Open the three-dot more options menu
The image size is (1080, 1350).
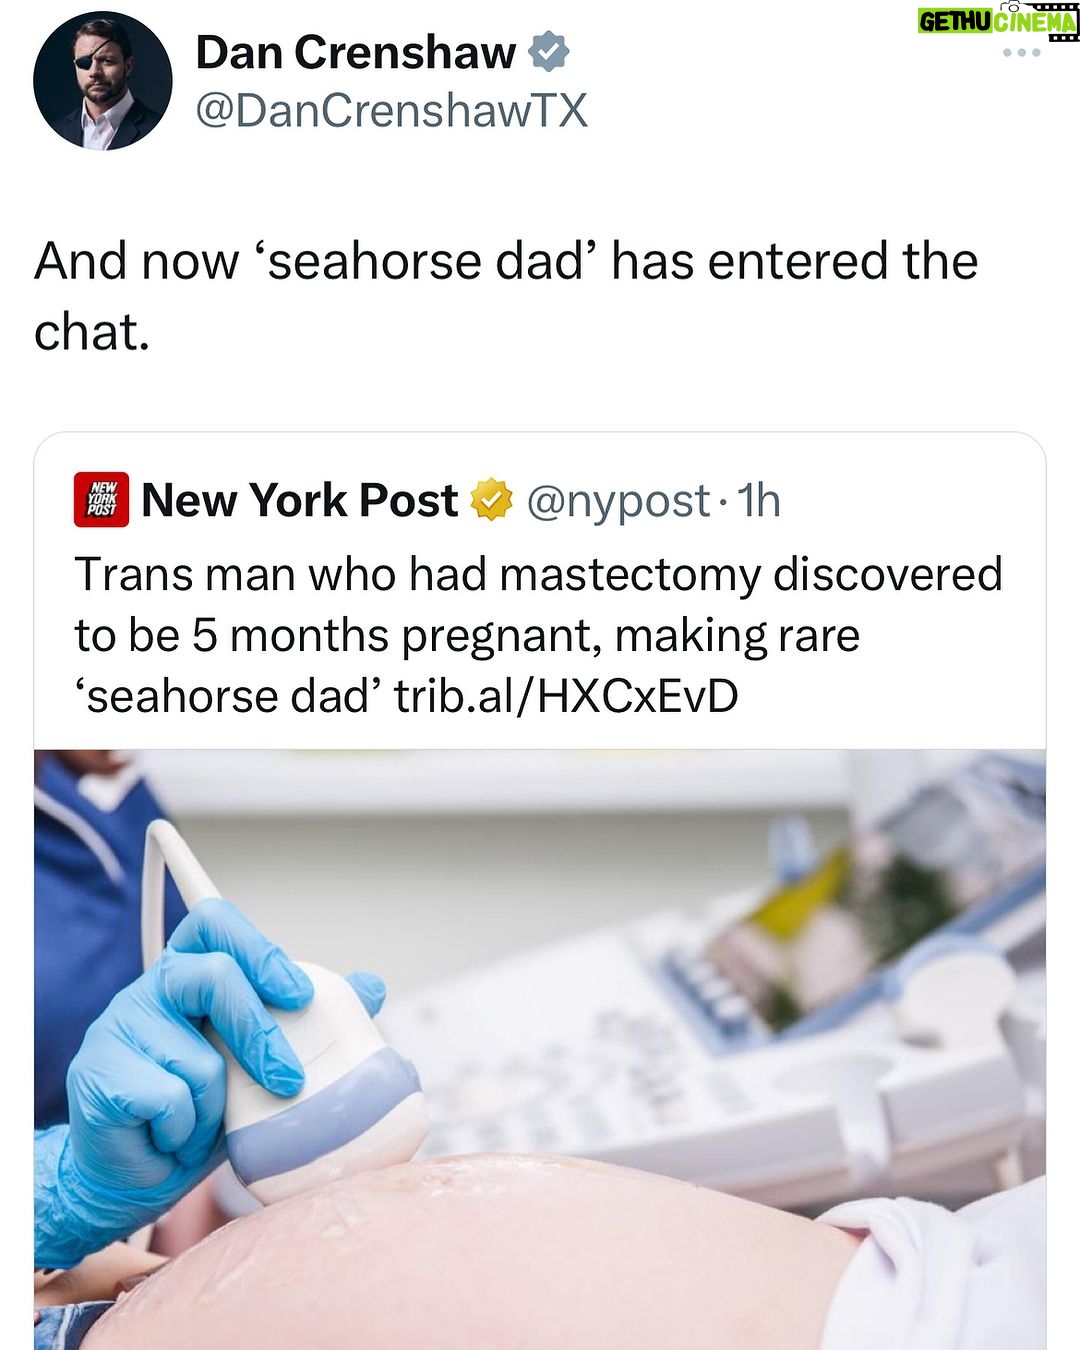coord(1022,52)
